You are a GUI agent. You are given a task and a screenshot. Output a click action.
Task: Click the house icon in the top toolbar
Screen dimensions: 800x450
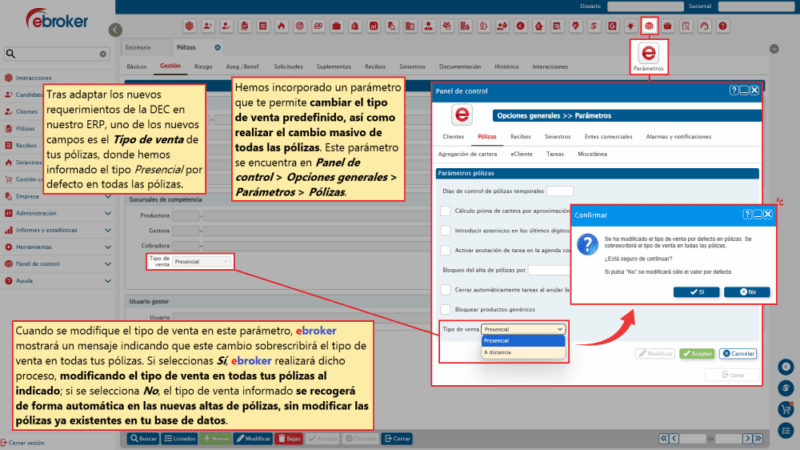point(539,26)
